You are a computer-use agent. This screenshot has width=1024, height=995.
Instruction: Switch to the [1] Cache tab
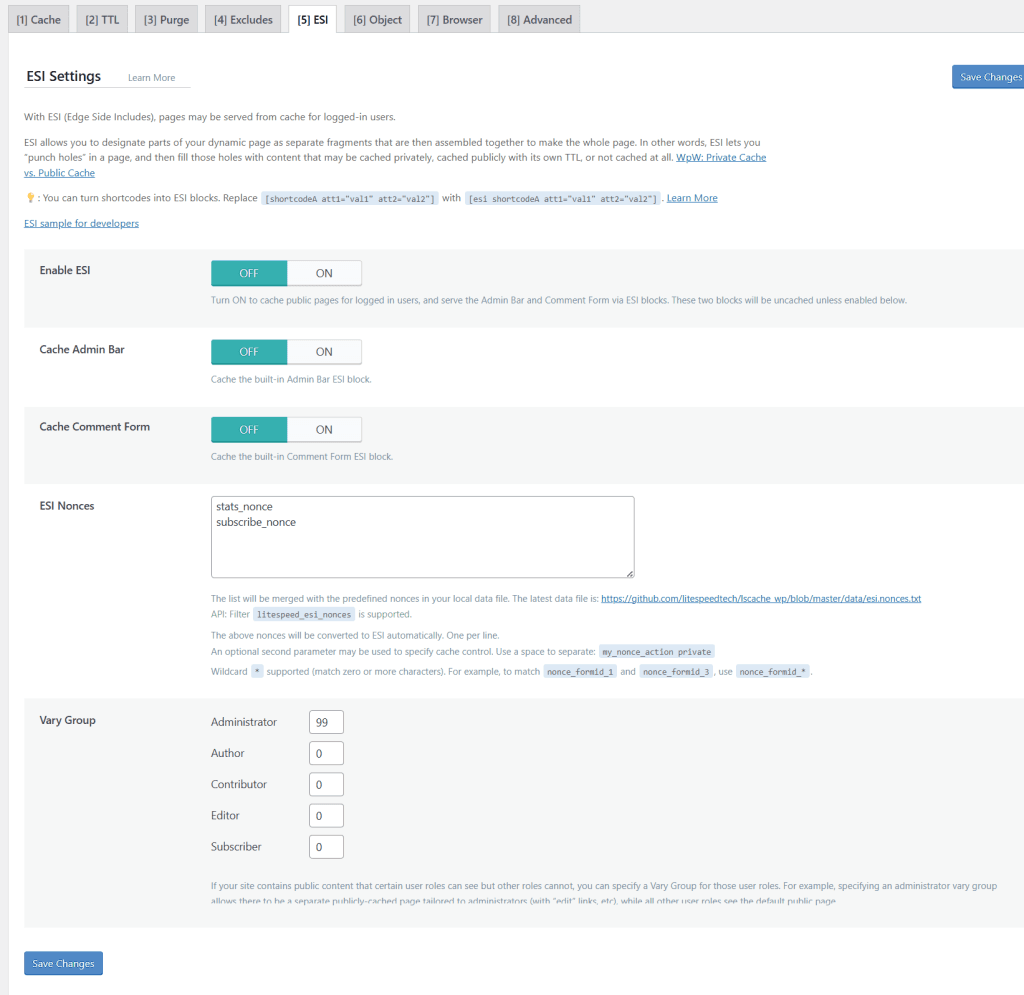point(38,18)
